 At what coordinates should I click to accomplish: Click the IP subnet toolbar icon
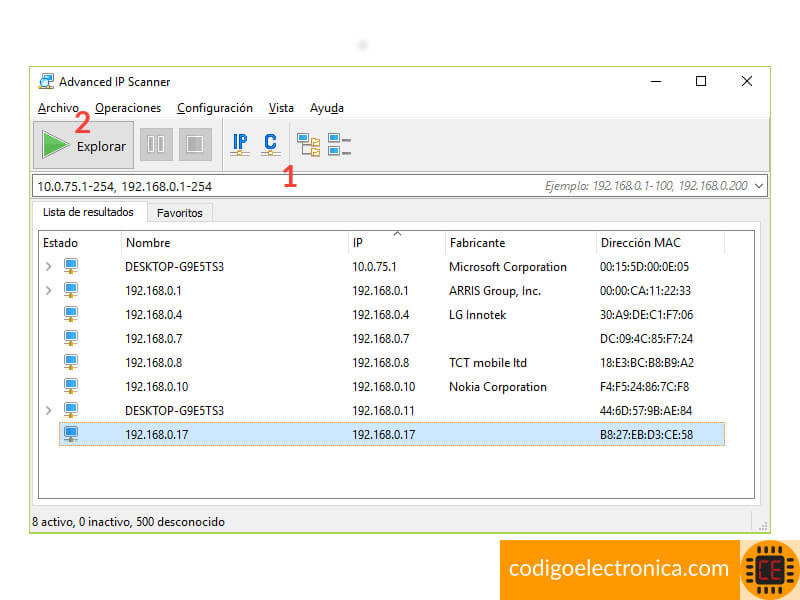[x=240, y=144]
